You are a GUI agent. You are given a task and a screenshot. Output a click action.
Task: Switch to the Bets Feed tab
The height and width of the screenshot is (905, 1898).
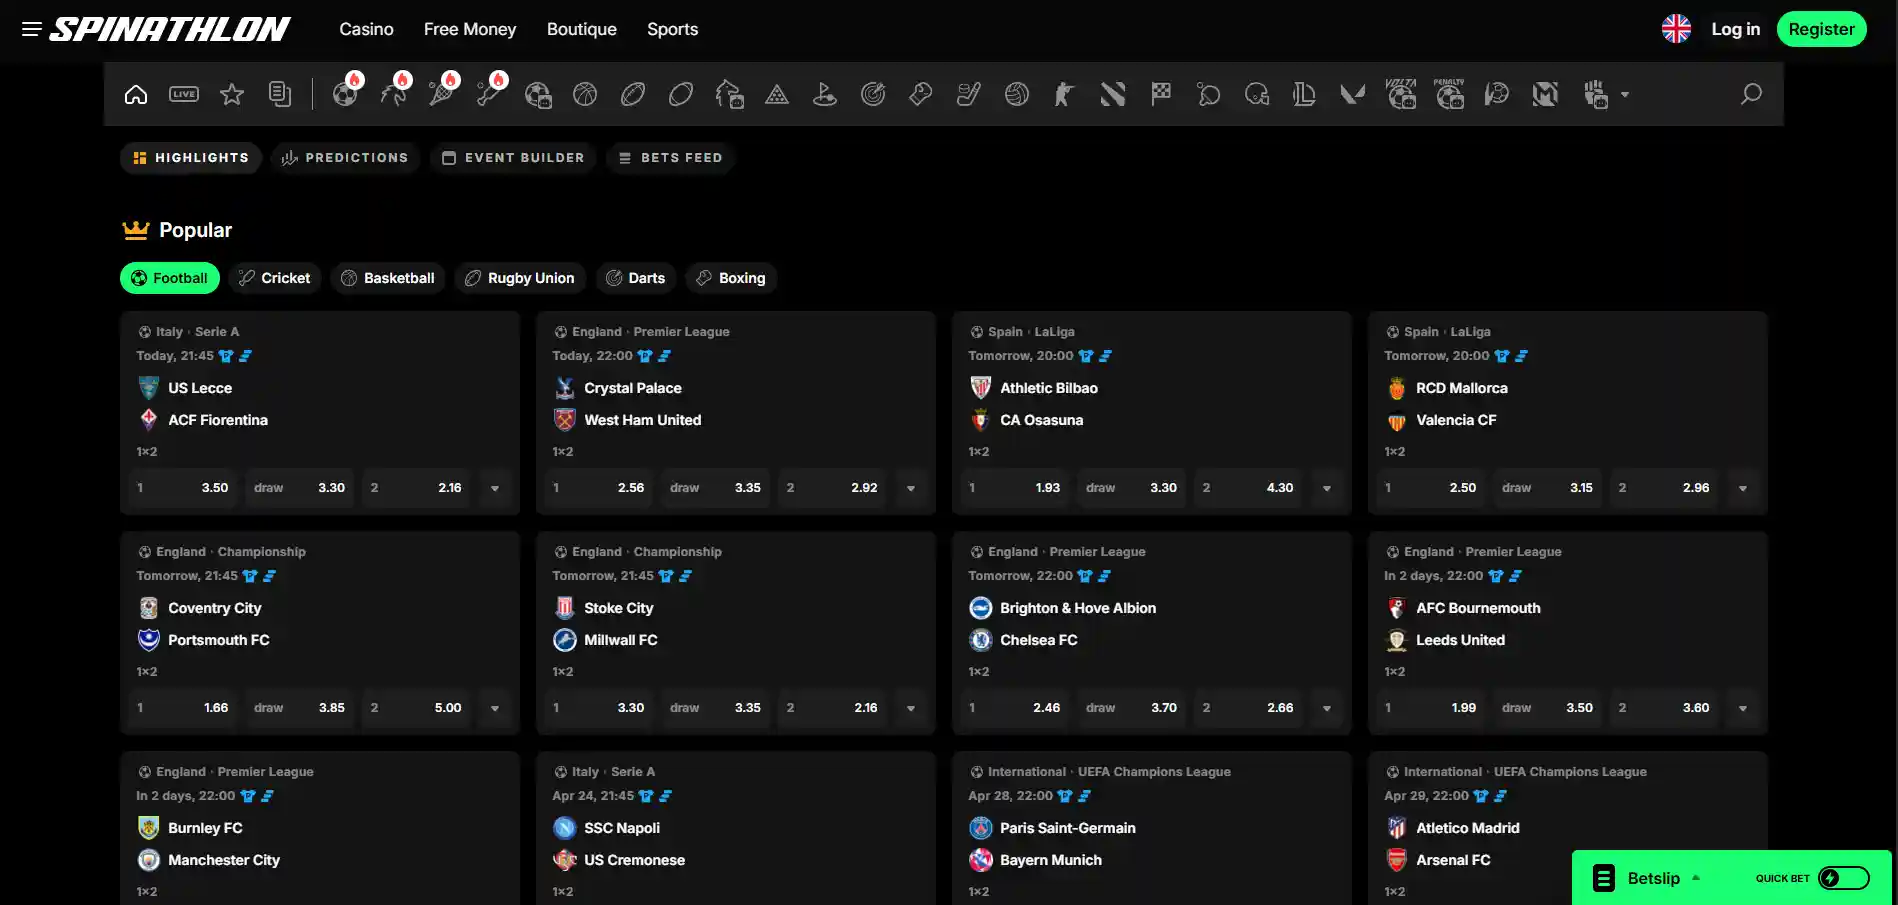coord(671,158)
